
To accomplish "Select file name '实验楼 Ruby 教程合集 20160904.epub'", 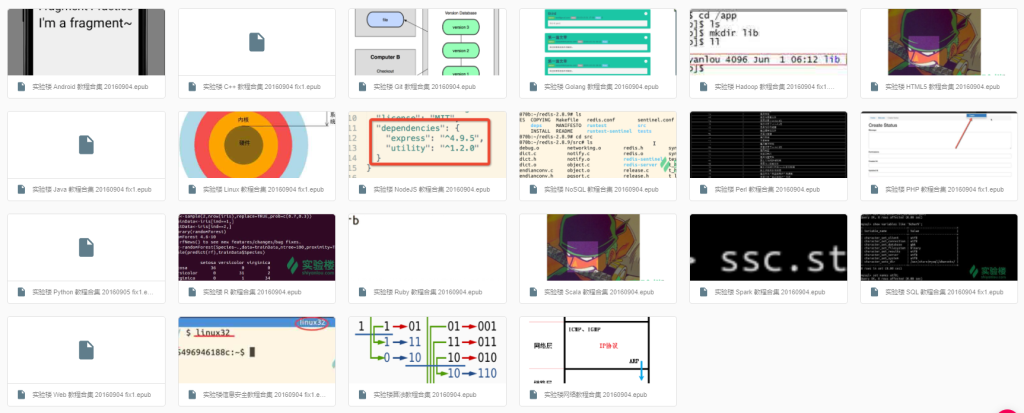I will tap(428, 292).
